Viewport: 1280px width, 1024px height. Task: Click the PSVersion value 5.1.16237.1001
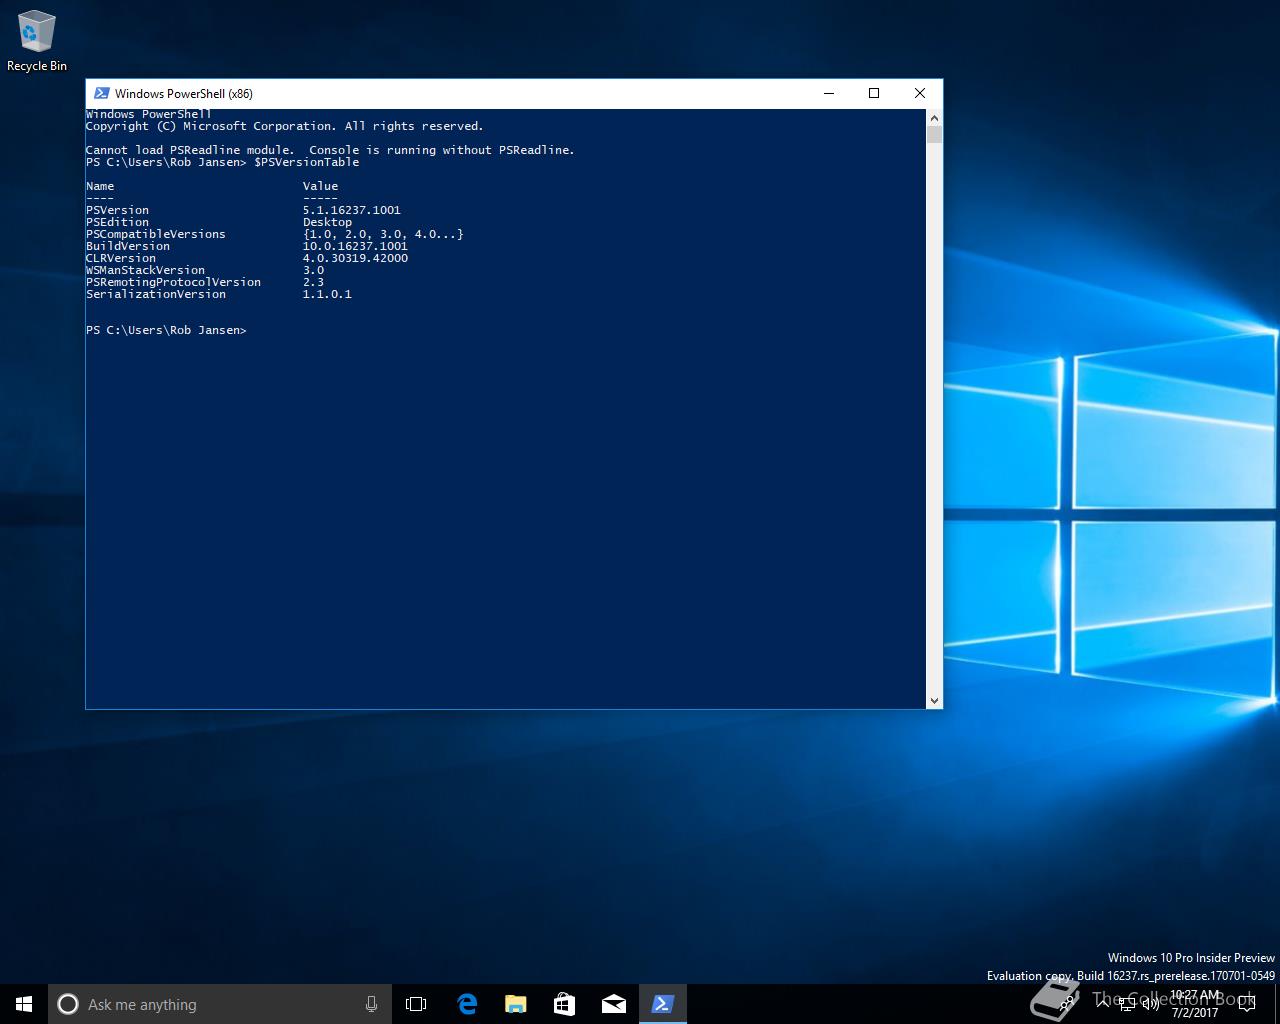[x=351, y=210]
